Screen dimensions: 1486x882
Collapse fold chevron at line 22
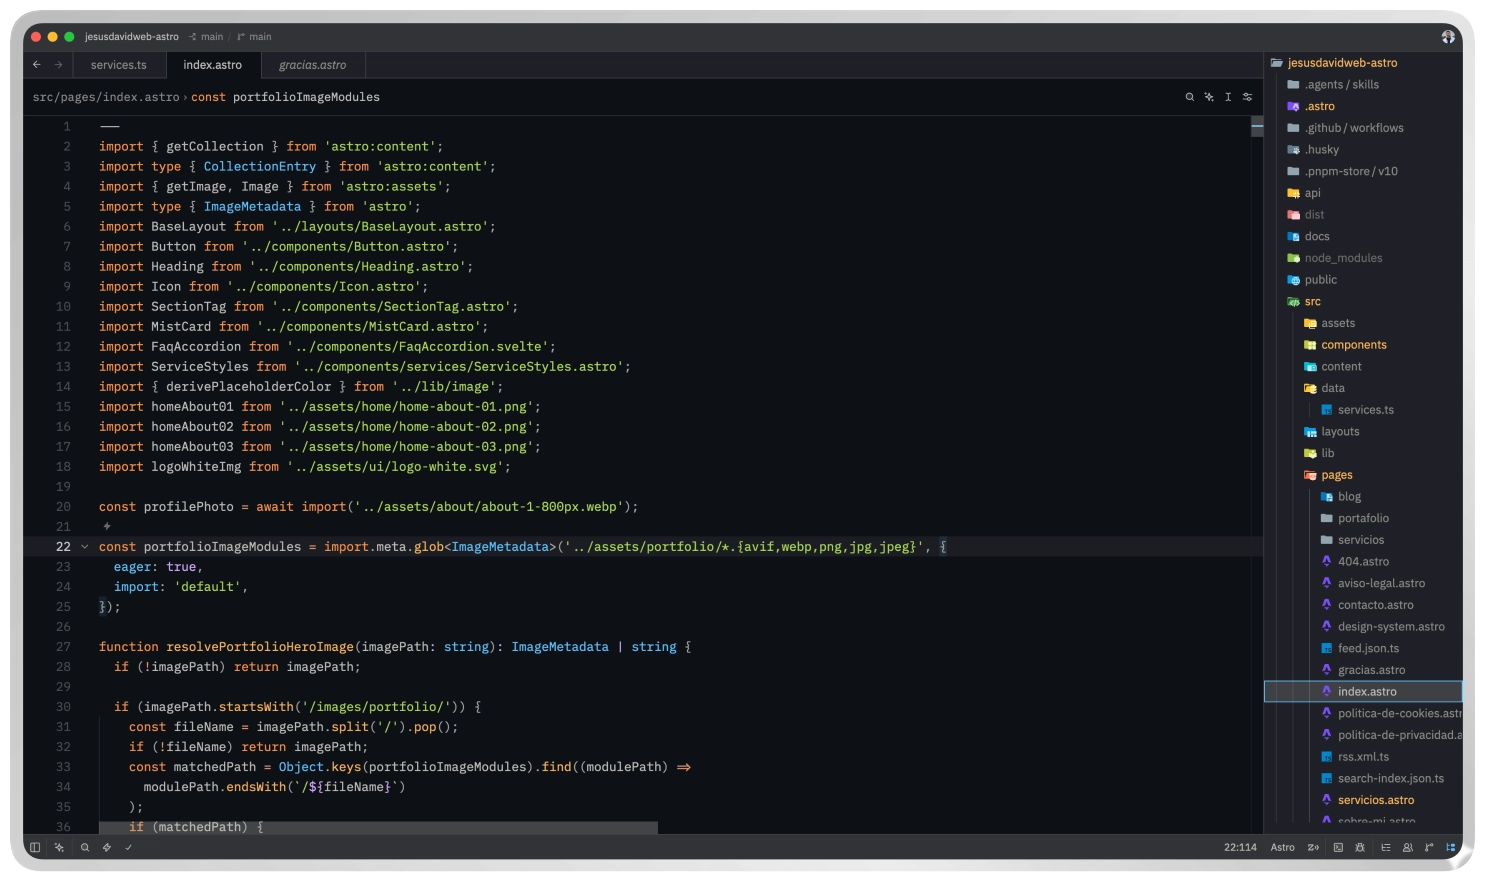point(84,547)
